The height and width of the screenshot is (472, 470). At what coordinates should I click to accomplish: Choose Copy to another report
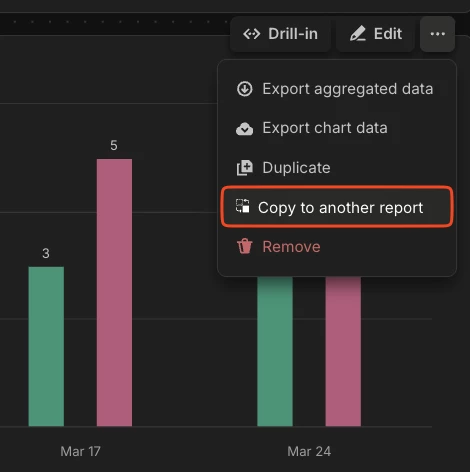337,207
